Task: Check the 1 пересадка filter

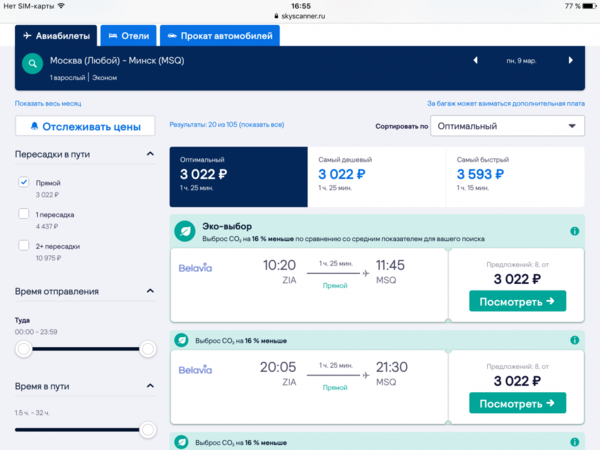Action: coord(24,214)
